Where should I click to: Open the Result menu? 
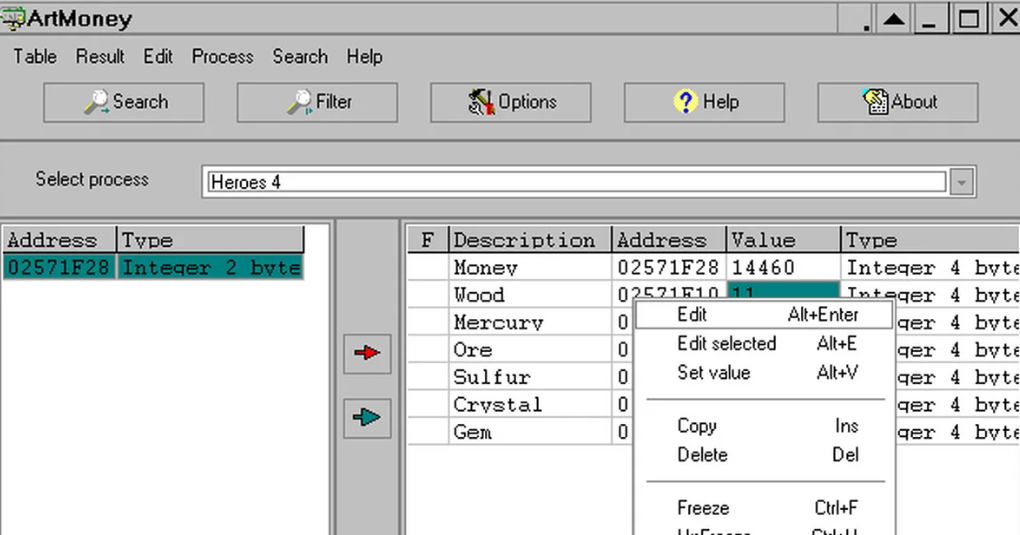click(x=100, y=57)
